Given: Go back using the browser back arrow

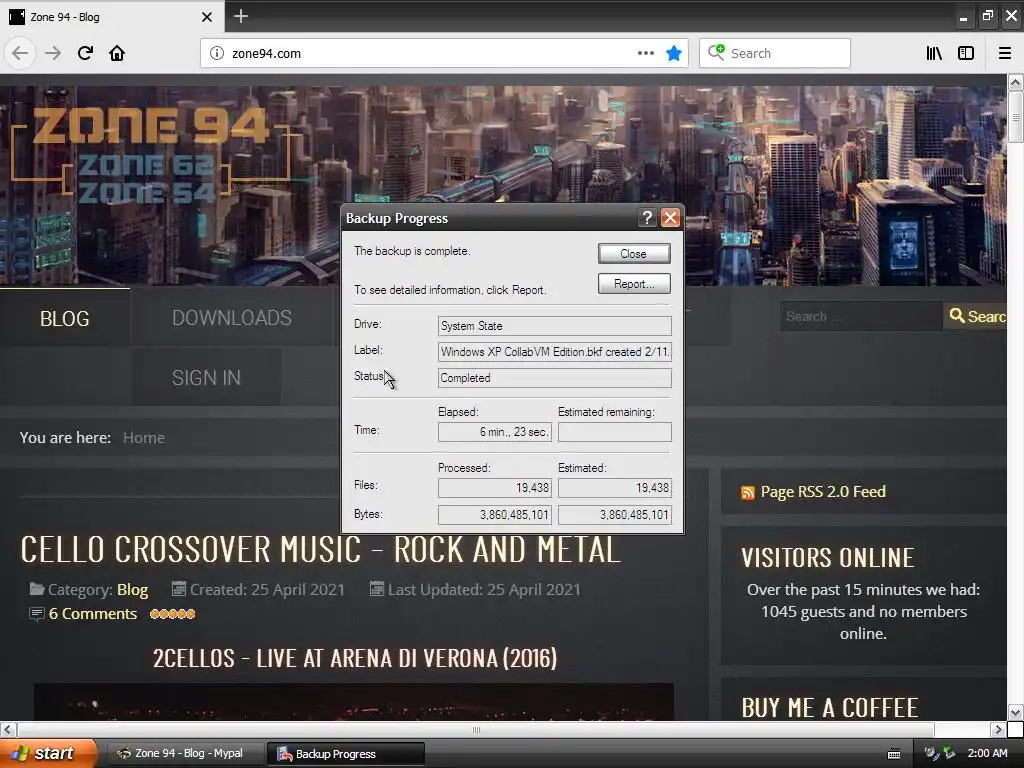Looking at the screenshot, I should pos(20,53).
